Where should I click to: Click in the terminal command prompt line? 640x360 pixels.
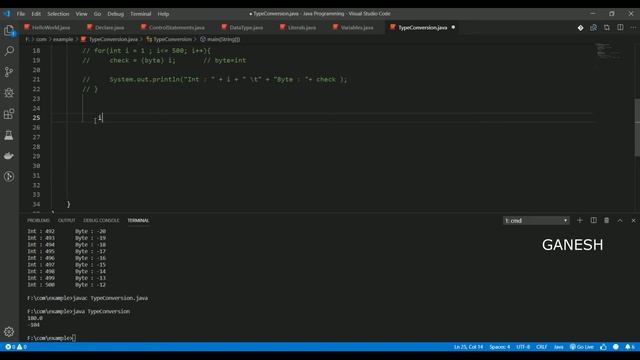(51, 338)
